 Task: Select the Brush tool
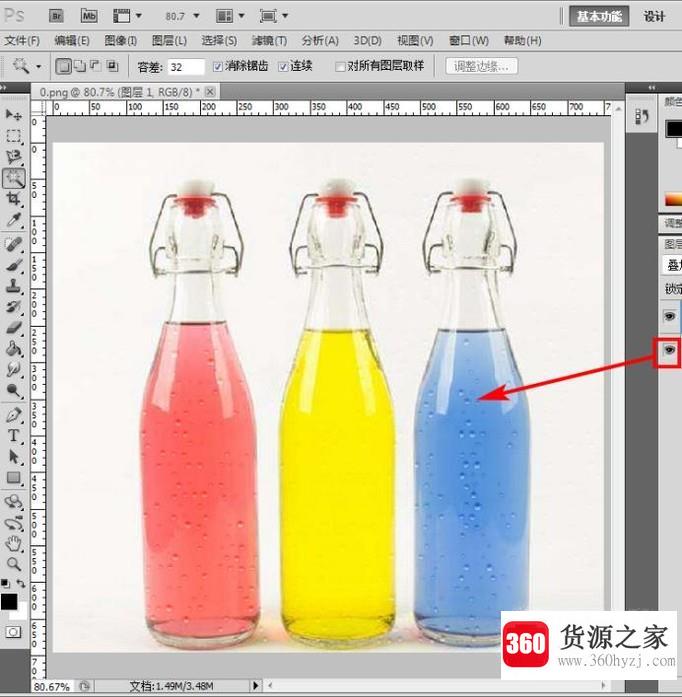14,265
